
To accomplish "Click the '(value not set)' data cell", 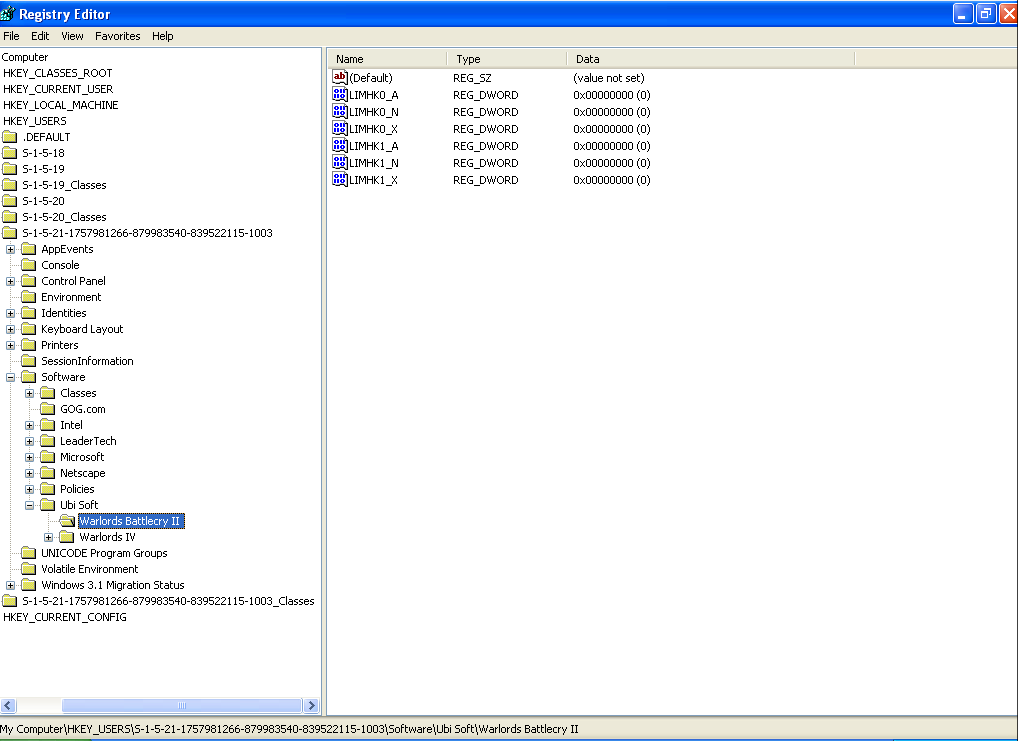I will [609, 78].
